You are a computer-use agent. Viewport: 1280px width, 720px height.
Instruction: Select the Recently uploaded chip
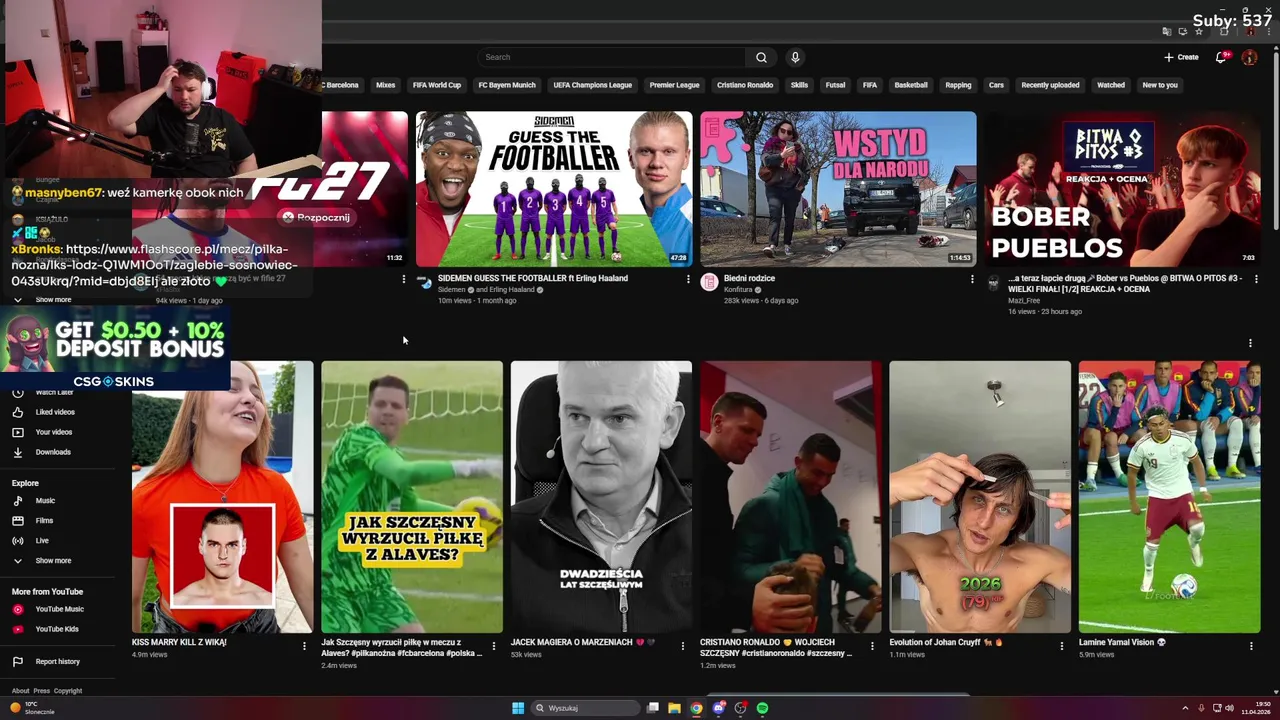click(x=1050, y=85)
